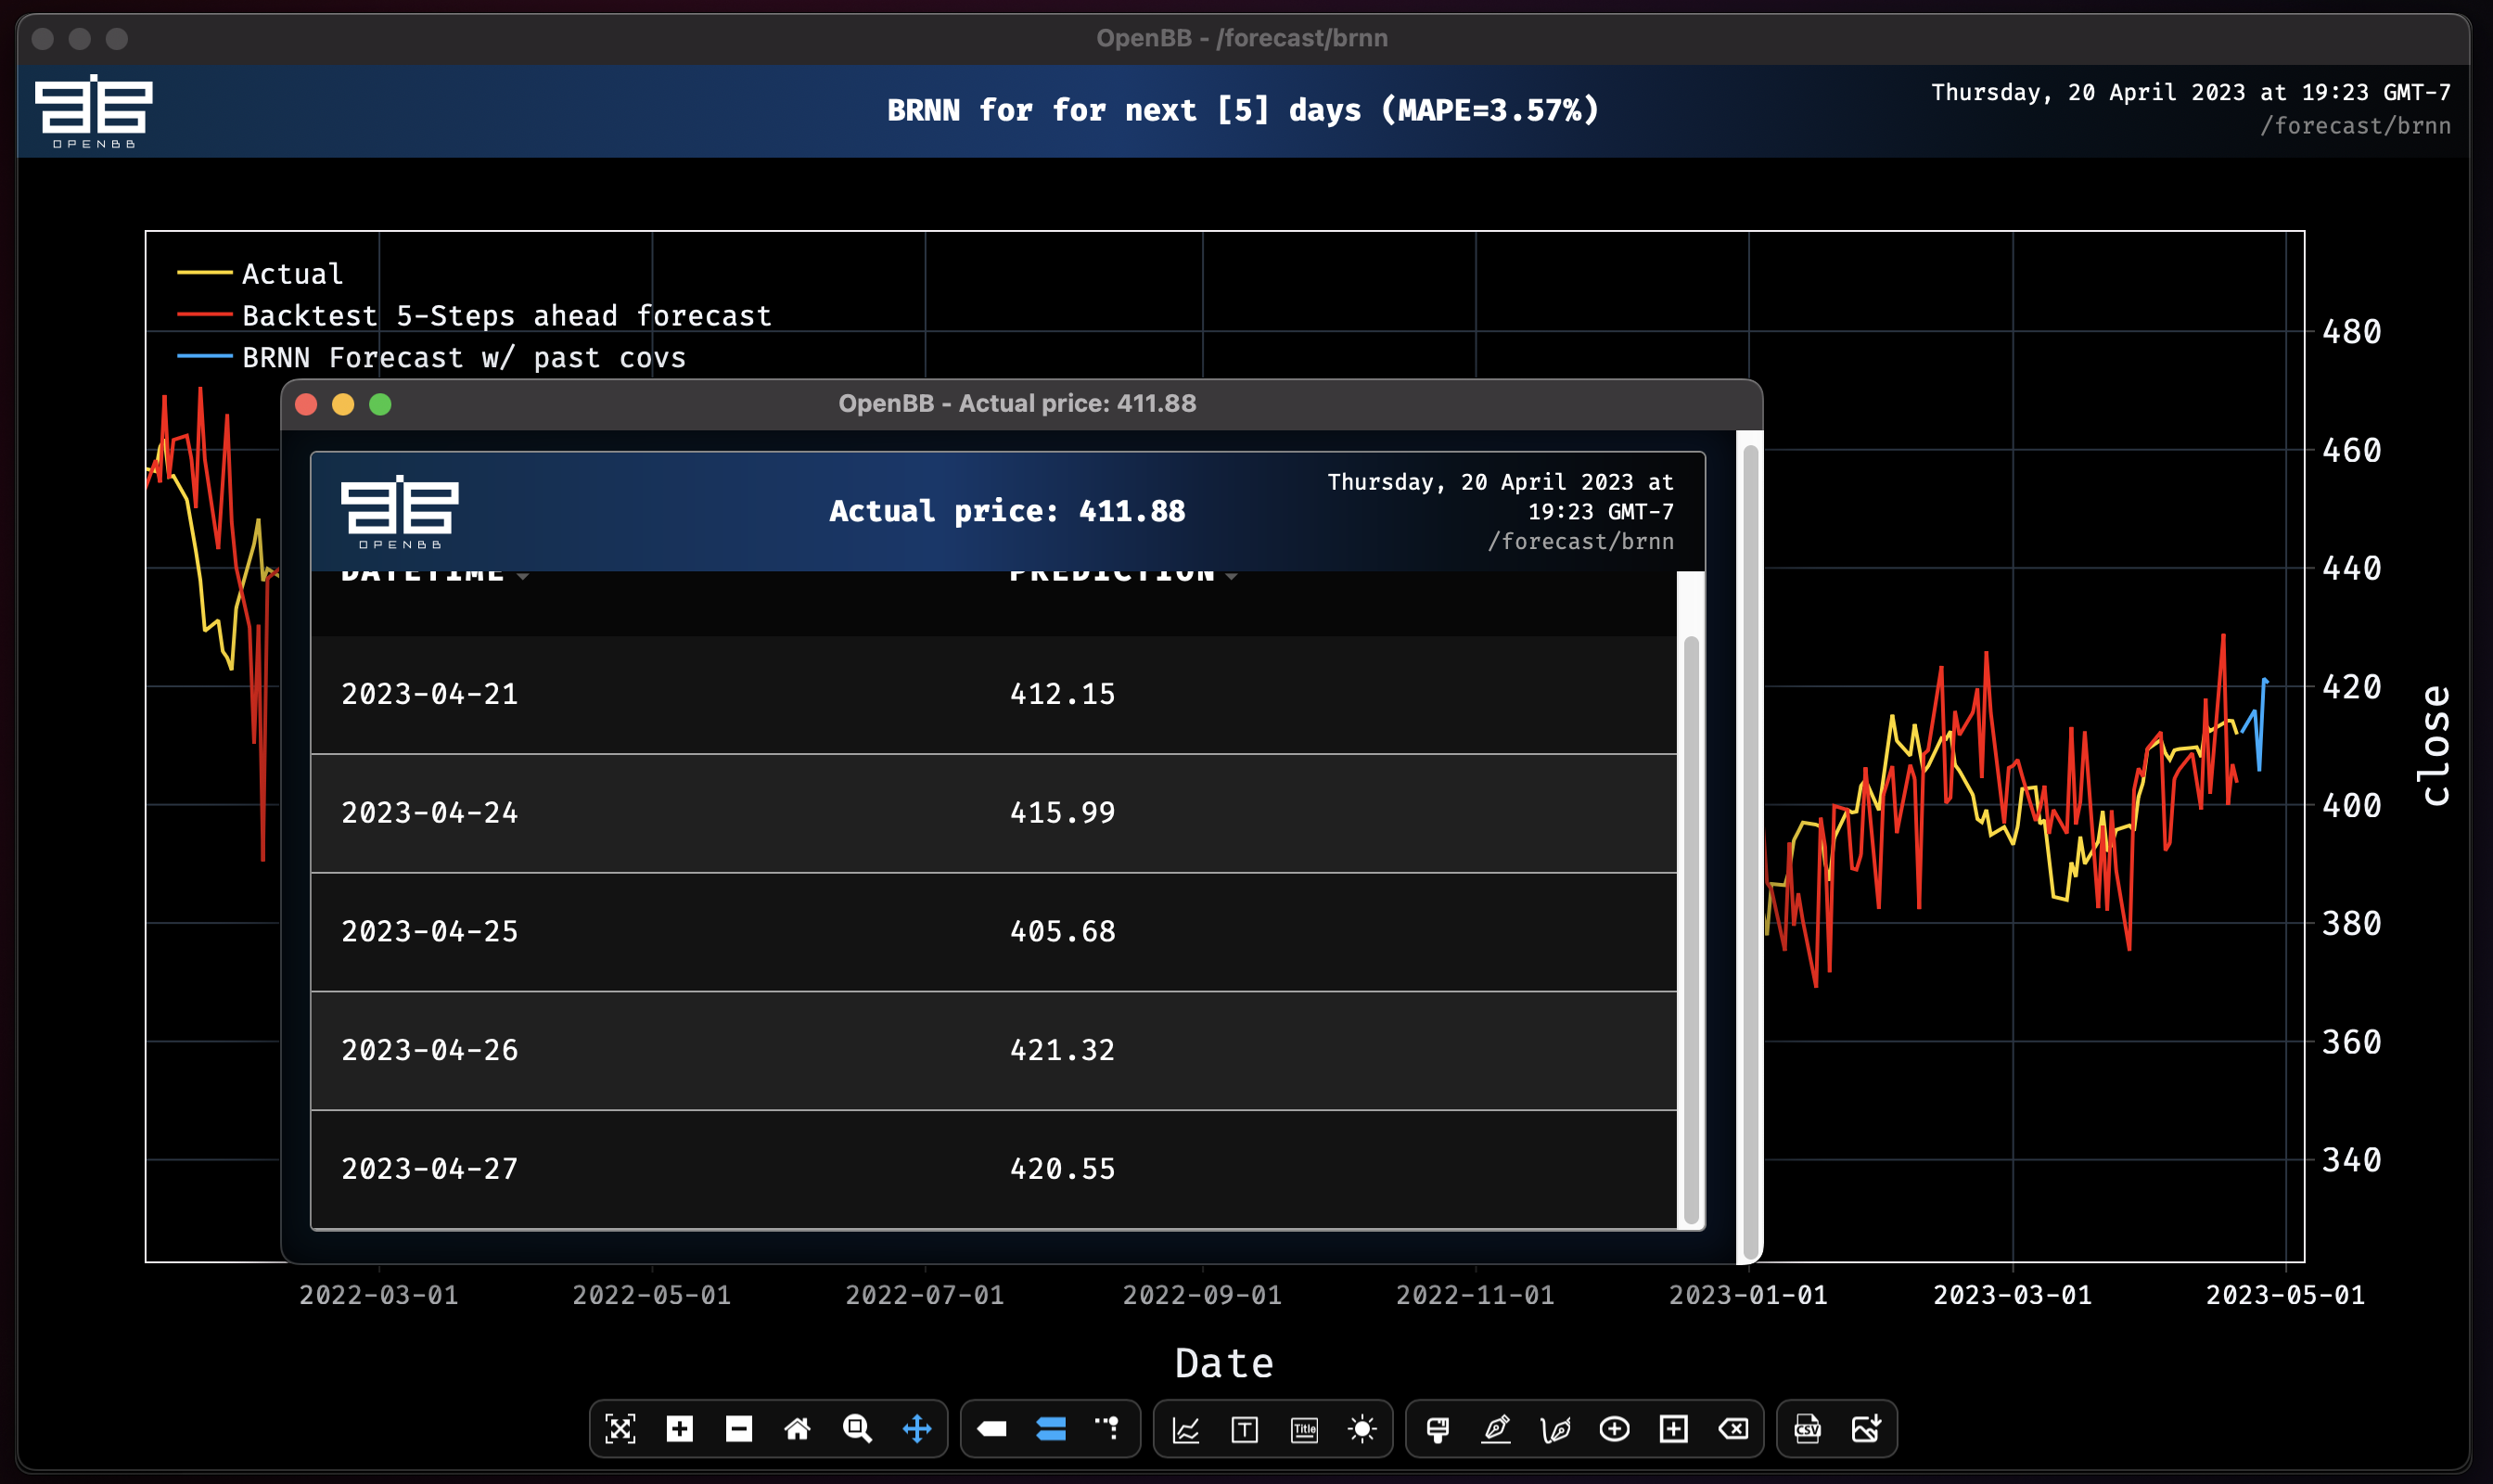Click the 'Date' x-axis title
This screenshot has height=1484, width=2493.
pos(1224,1364)
